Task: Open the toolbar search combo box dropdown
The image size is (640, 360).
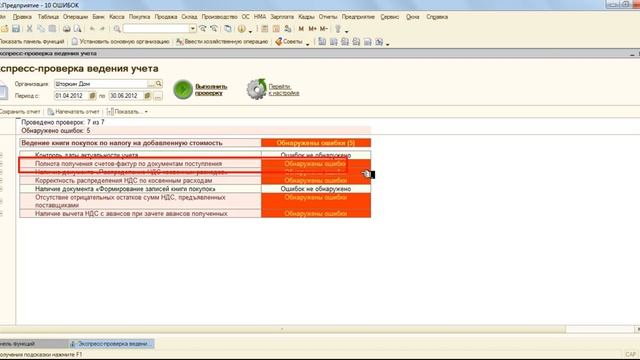Action: 192,29
